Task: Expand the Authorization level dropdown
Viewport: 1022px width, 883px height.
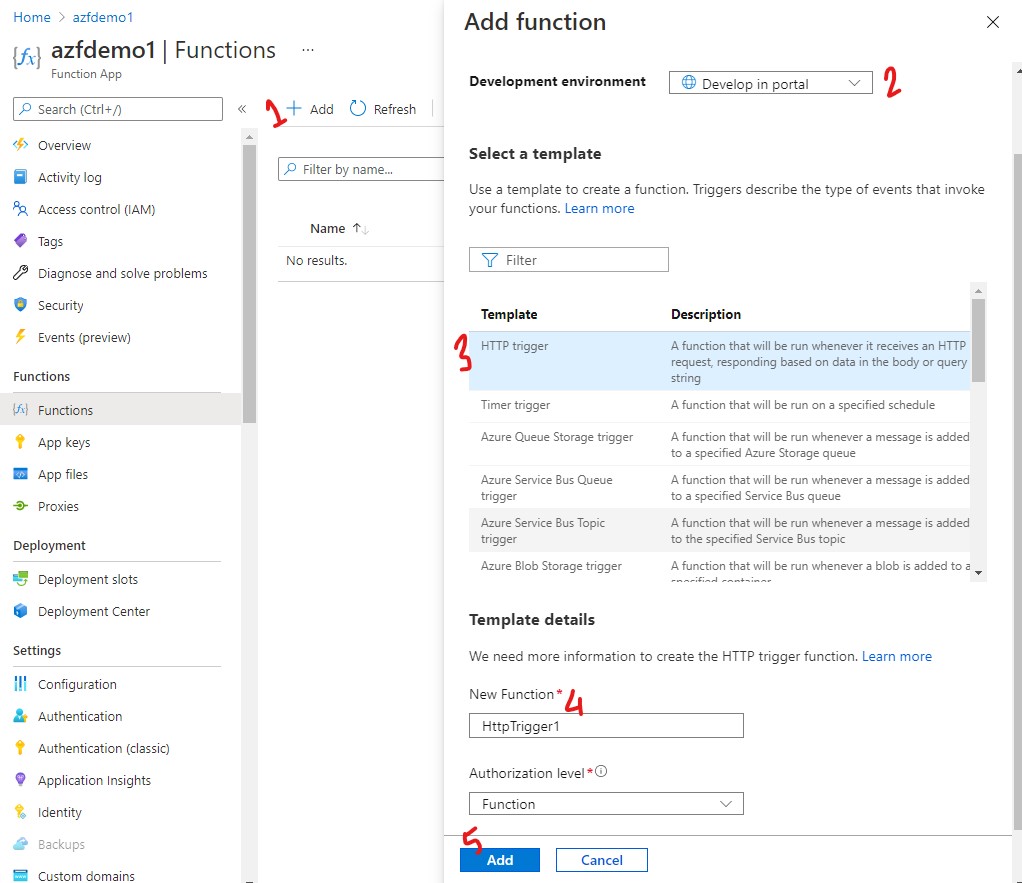Action: [x=606, y=804]
